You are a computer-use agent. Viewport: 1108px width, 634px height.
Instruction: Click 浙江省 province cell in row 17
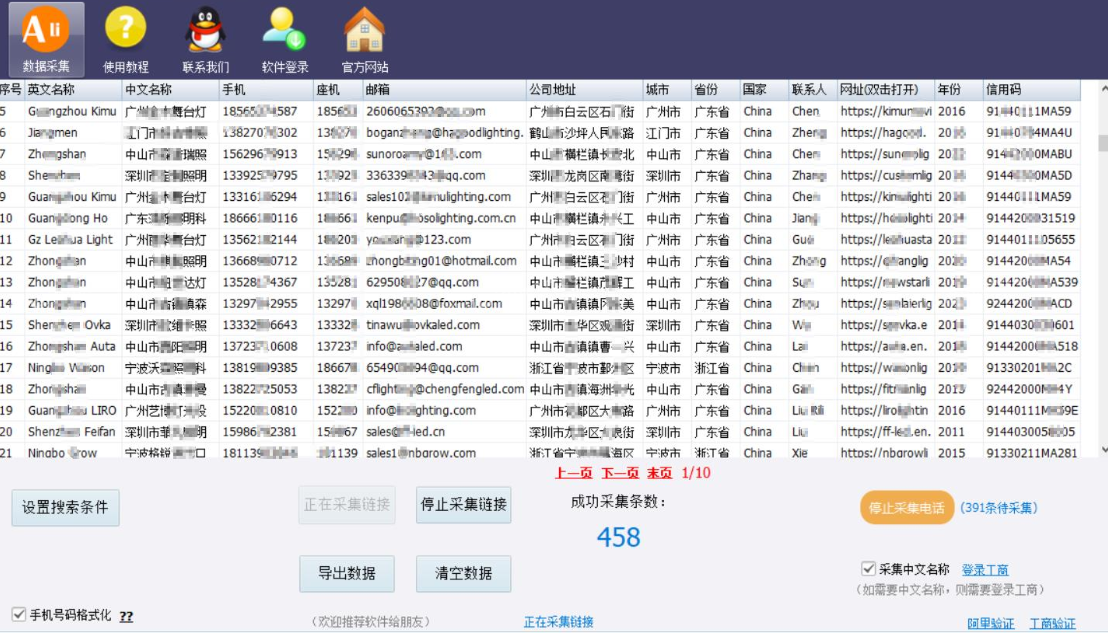712,368
